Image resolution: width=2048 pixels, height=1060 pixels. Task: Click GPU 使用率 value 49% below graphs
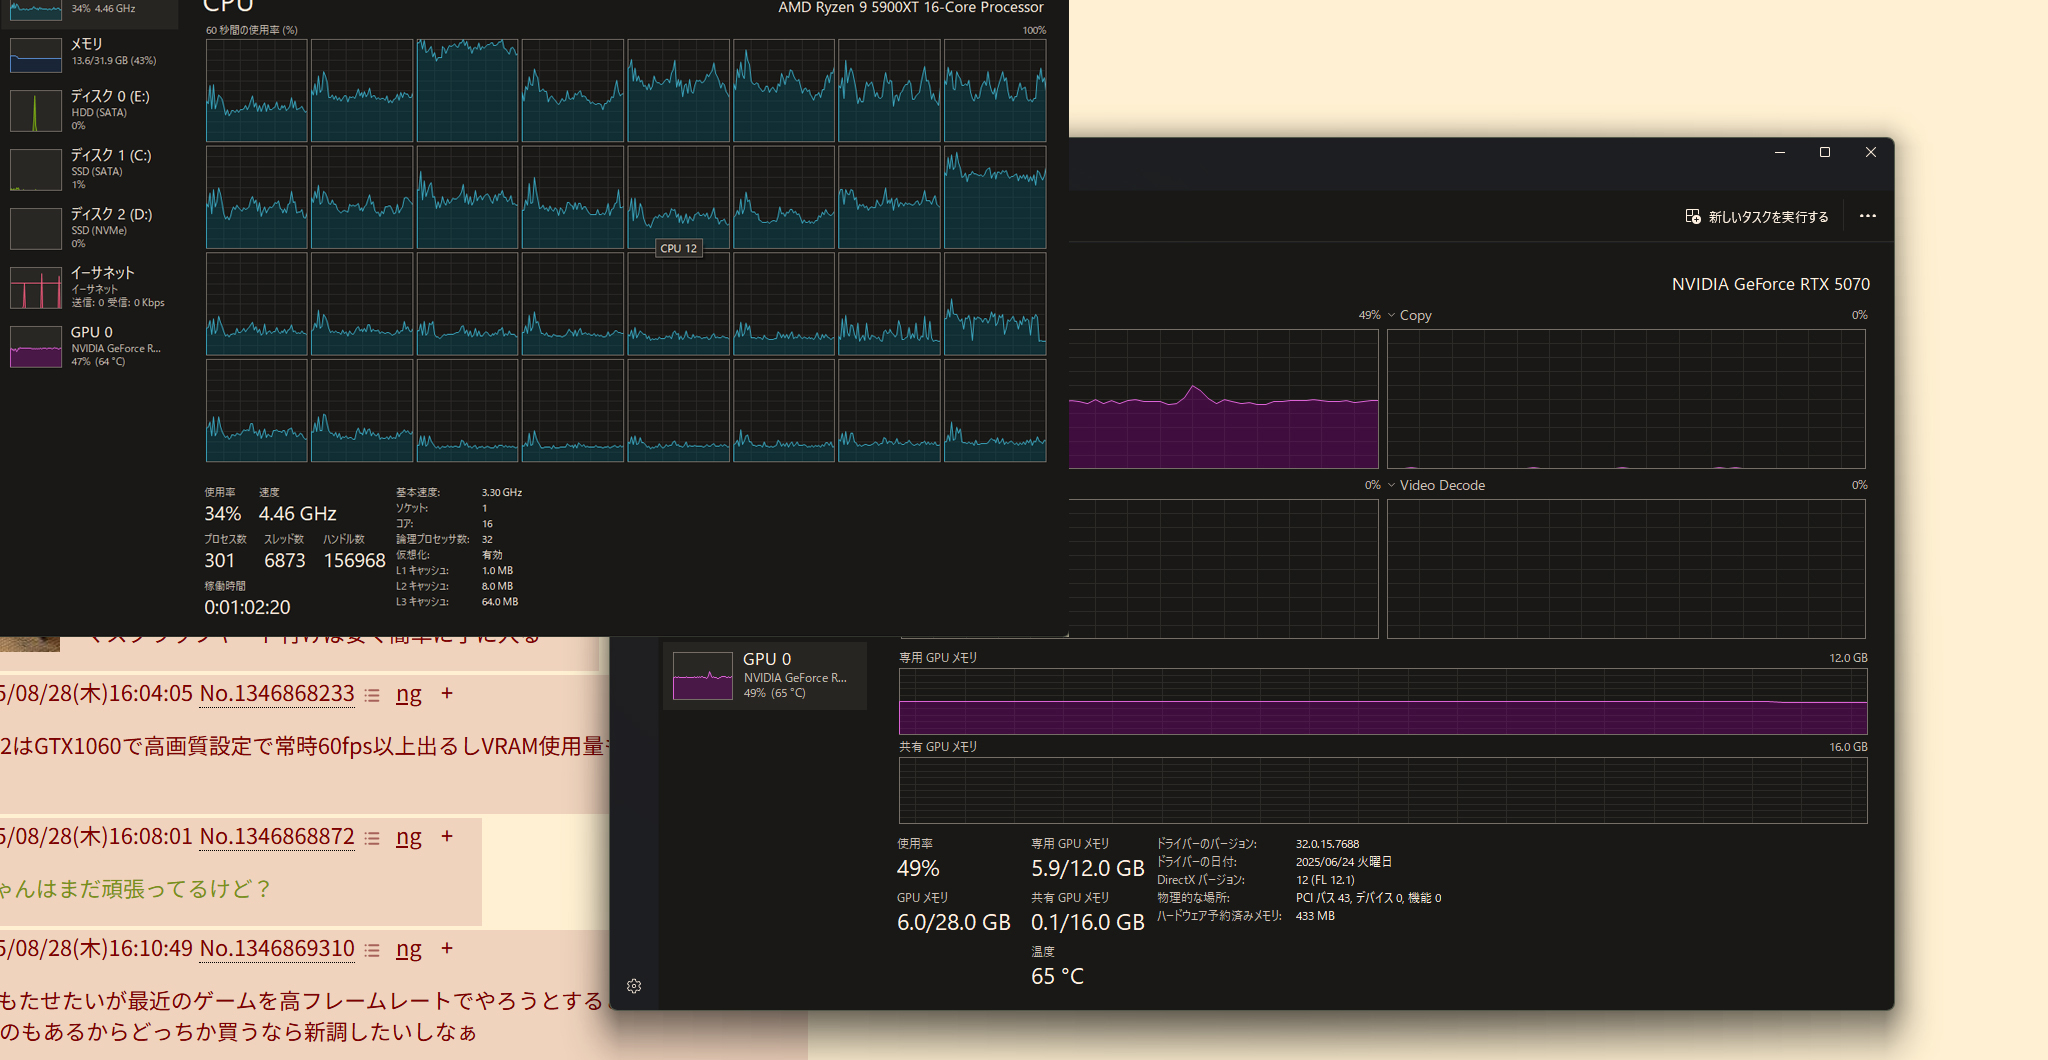(918, 868)
